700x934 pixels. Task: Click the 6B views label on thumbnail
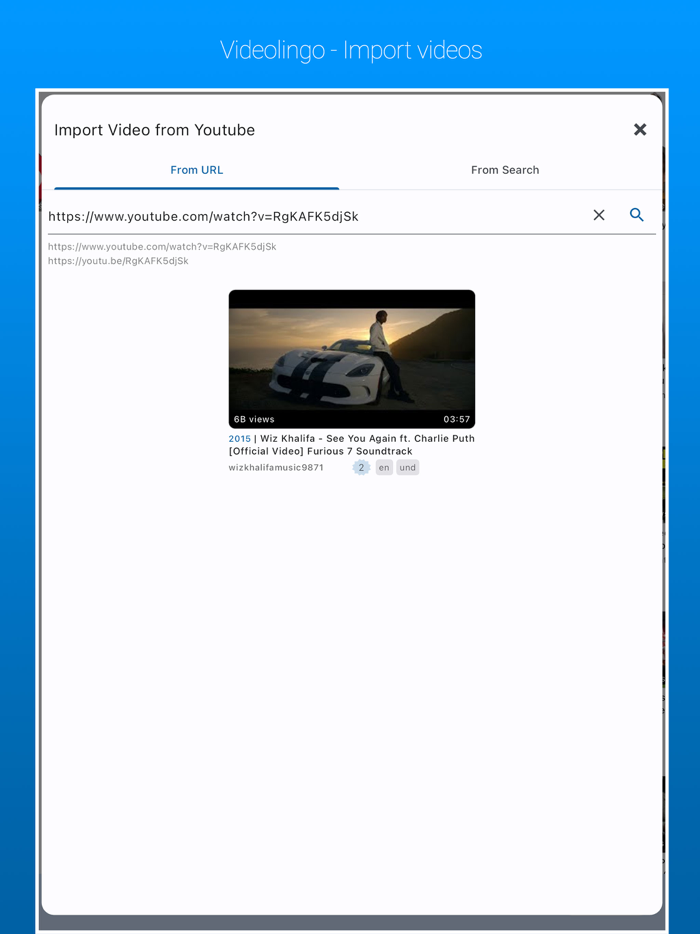254,419
